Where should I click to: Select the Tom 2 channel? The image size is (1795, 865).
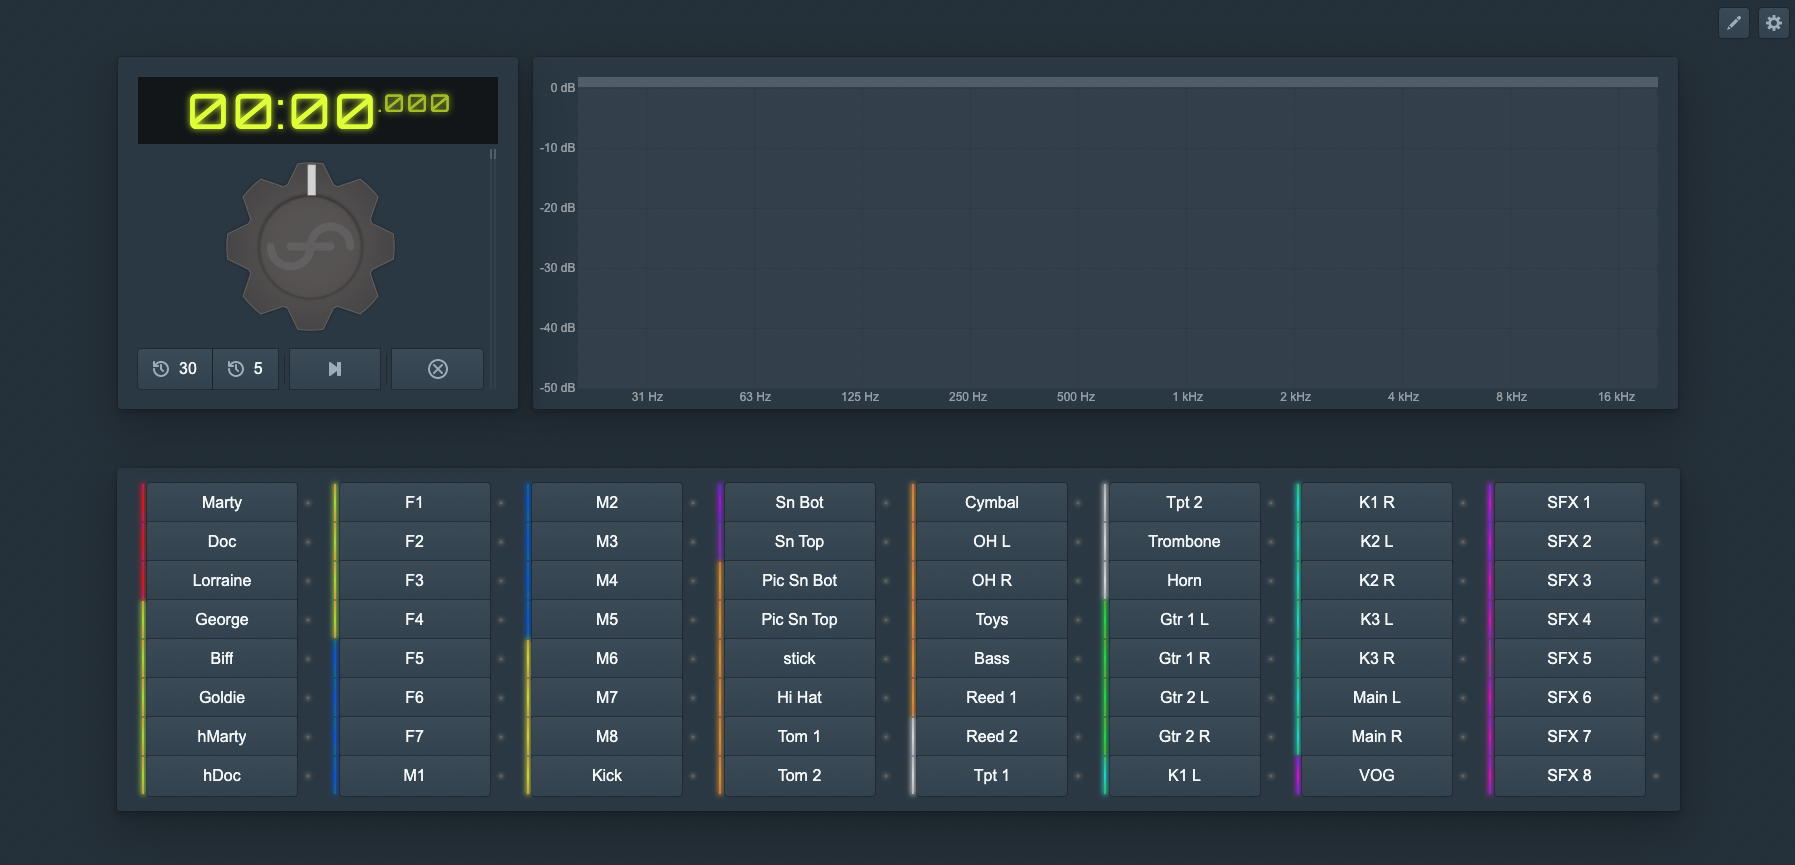(x=799, y=775)
